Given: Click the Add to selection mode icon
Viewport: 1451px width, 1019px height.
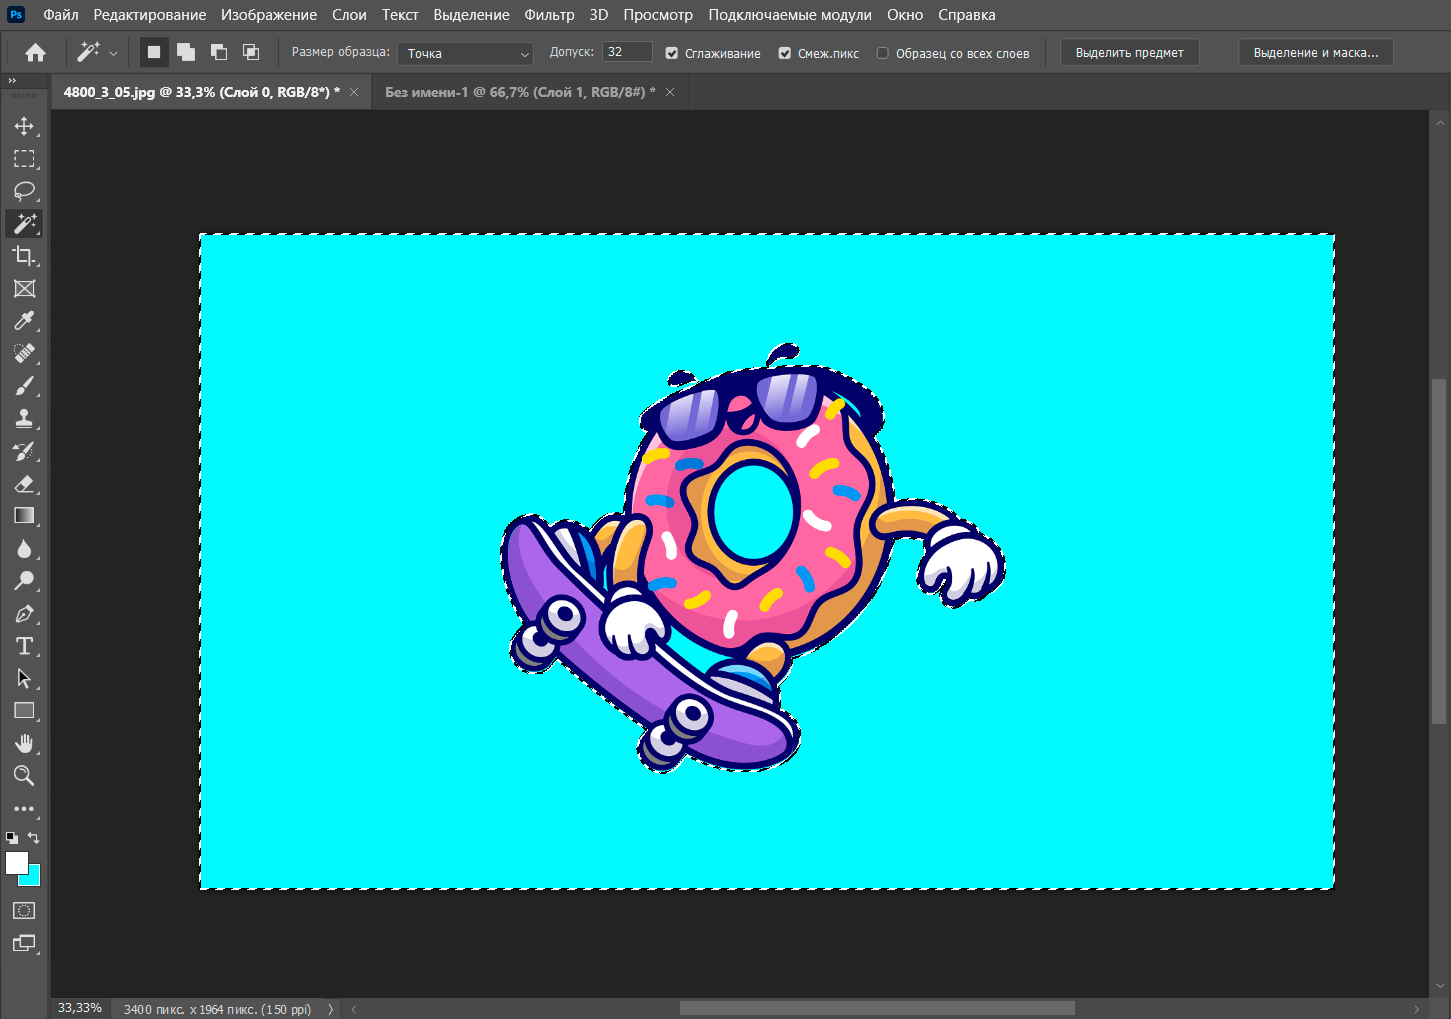Looking at the screenshot, I should click(x=186, y=52).
